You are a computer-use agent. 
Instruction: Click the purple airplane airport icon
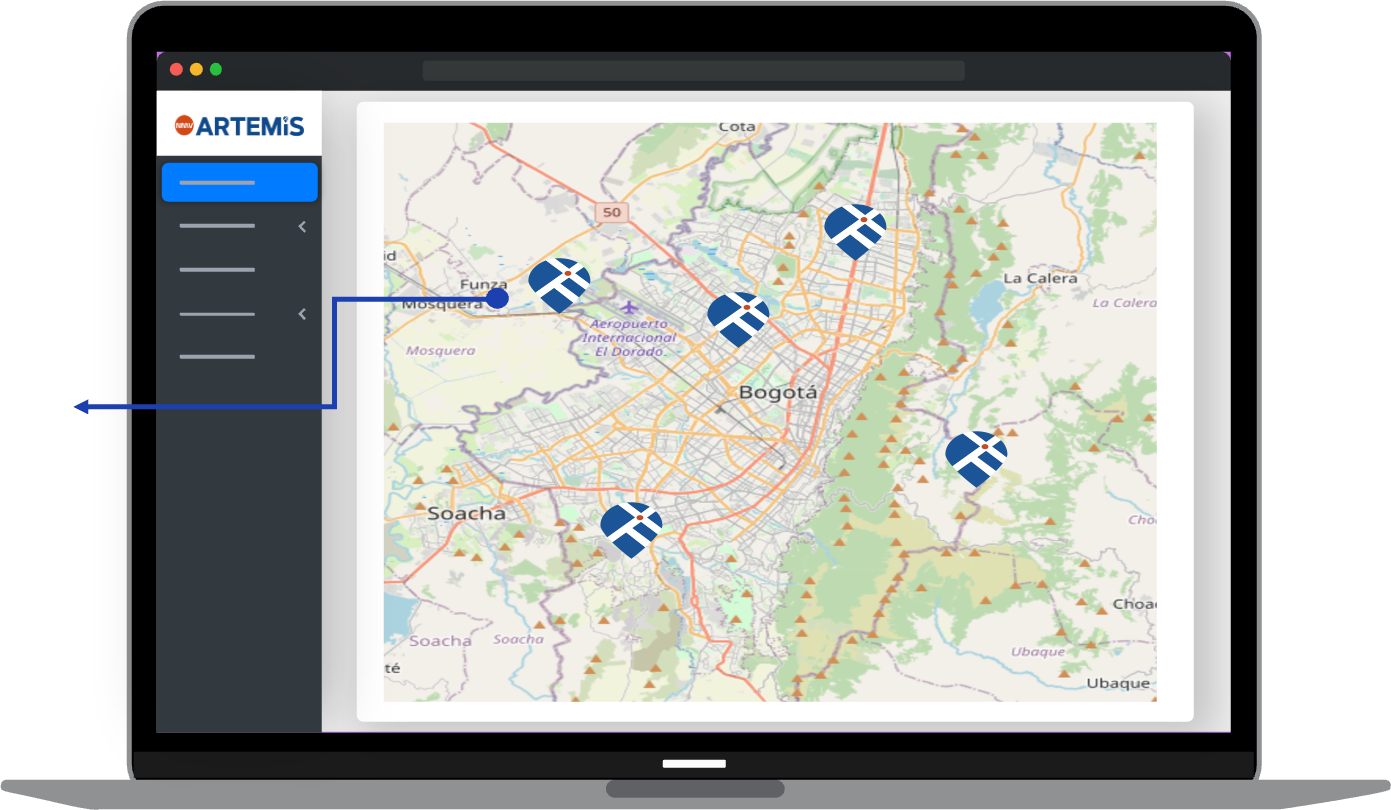pos(628,306)
